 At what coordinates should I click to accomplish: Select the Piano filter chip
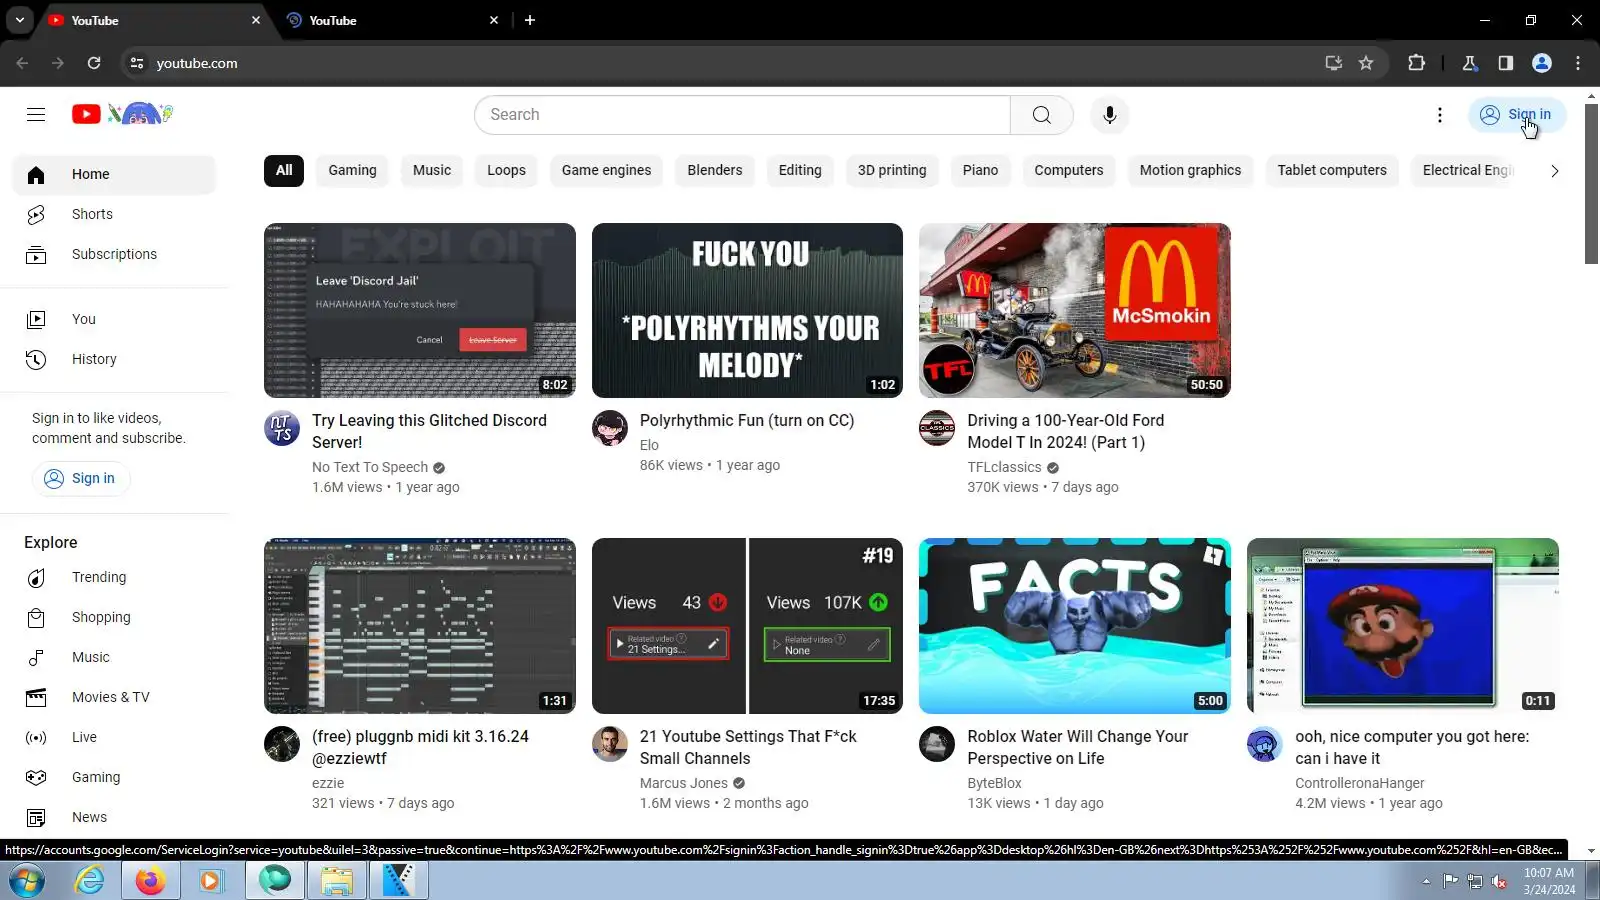(980, 170)
